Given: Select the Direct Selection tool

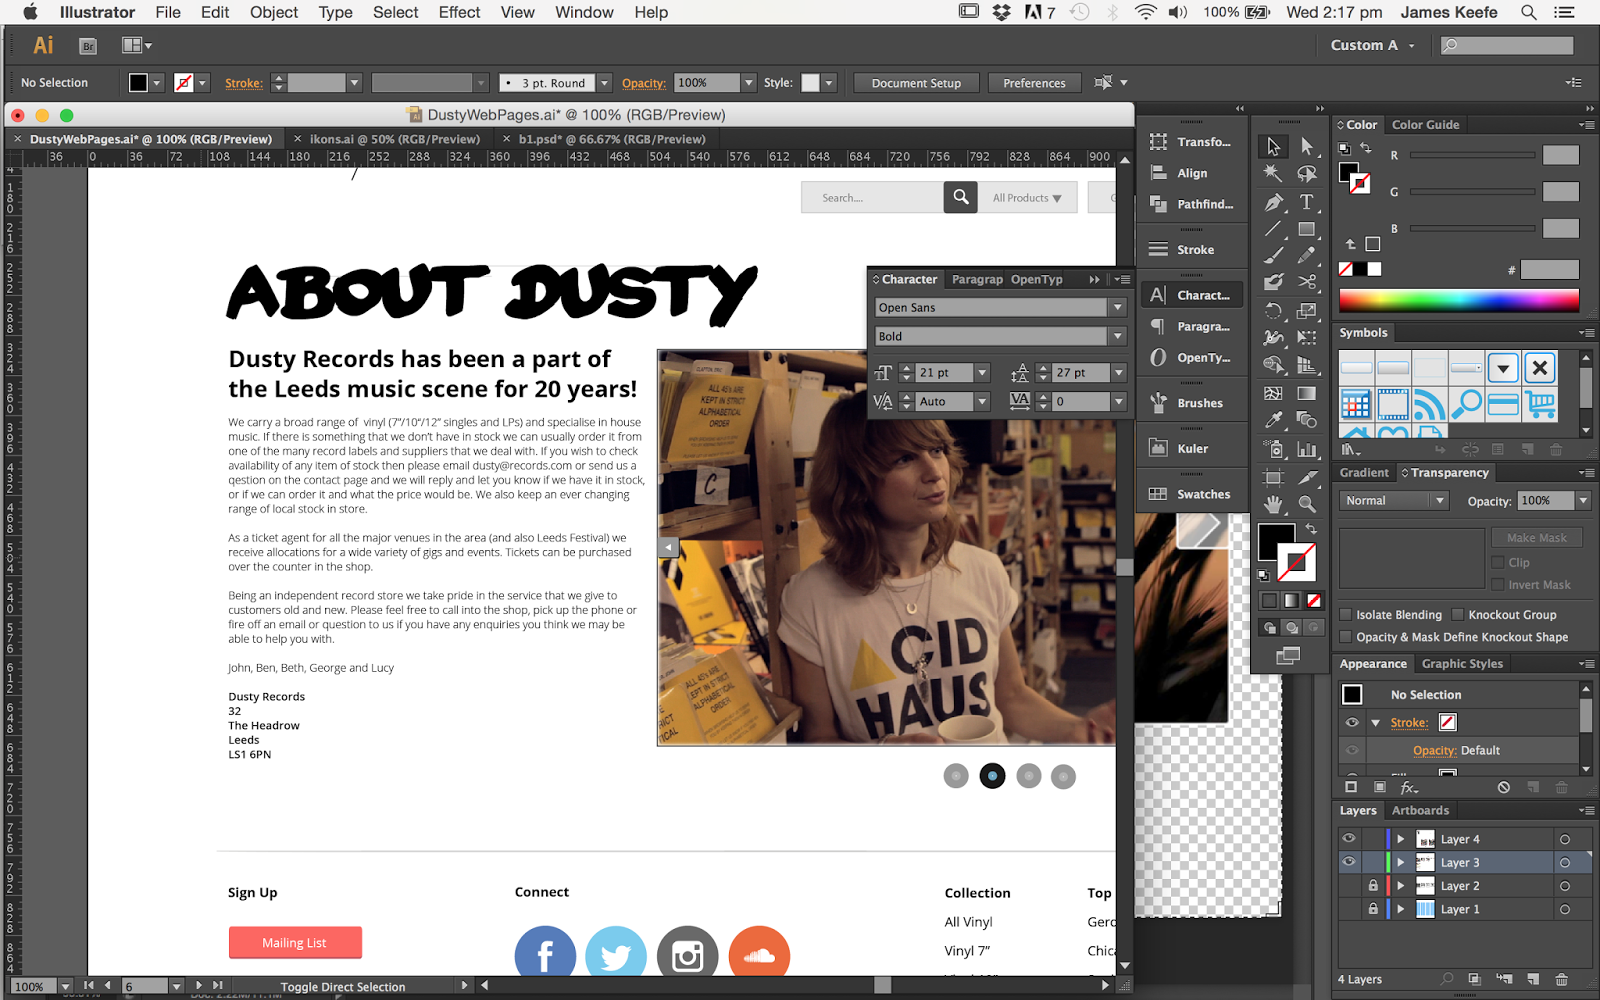Looking at the screenshot, I should 1307,146.
